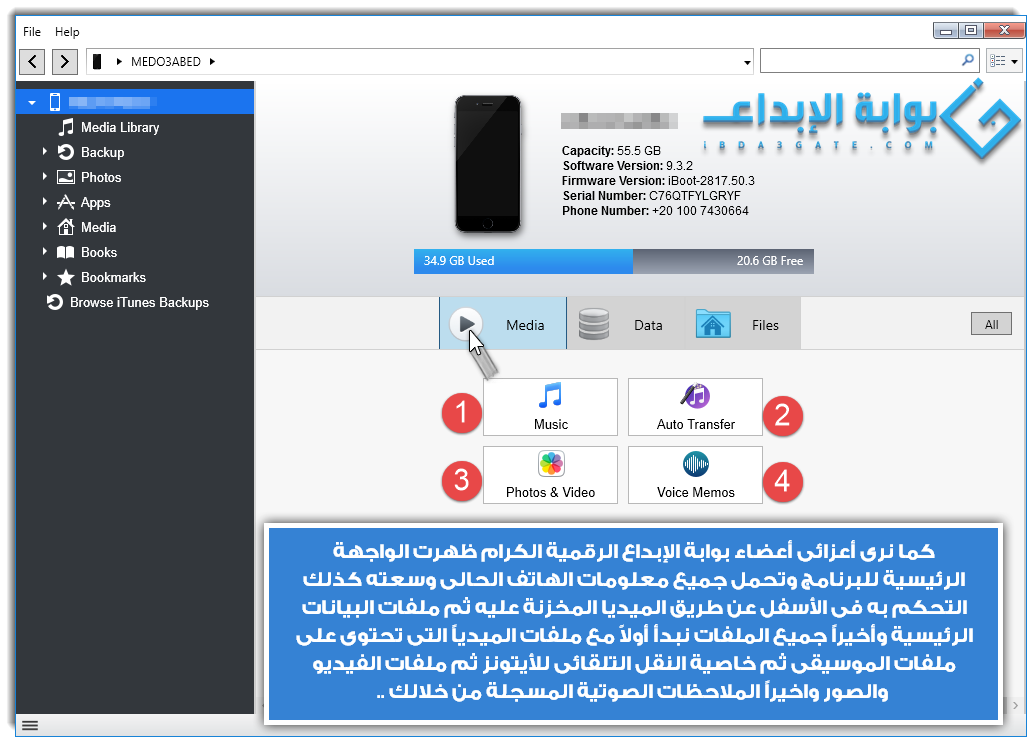The height and width of the screenshot is (737, 1027).
Task: Click the Phone Number +20 100 7430664 text
Action: point(655,211)
